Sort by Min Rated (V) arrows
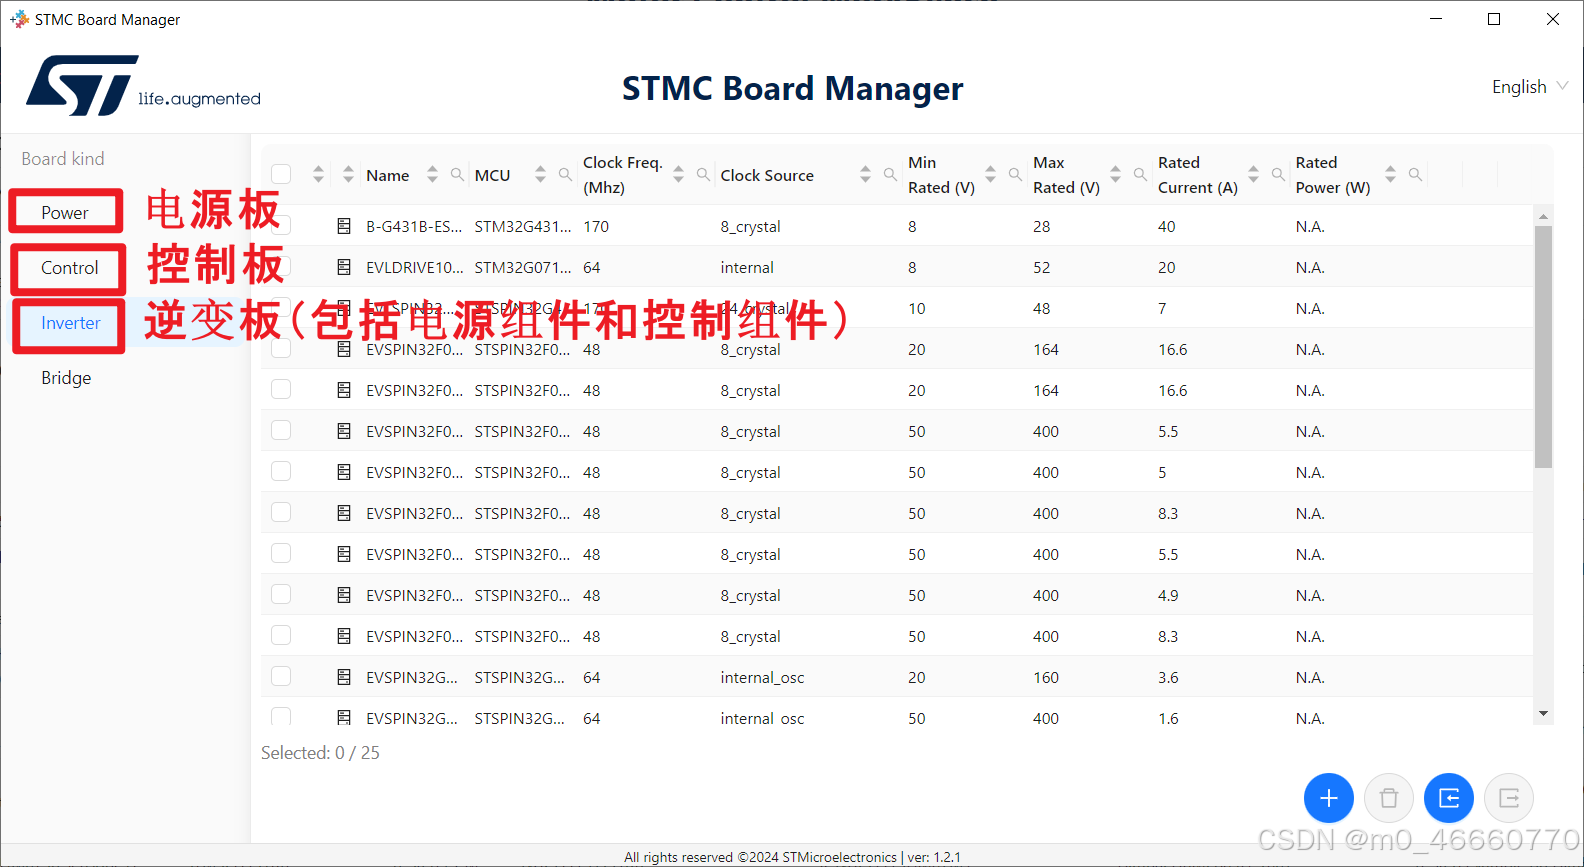Image resolution: width=1584 pixels, height=867 pixels. coord(990,174)
